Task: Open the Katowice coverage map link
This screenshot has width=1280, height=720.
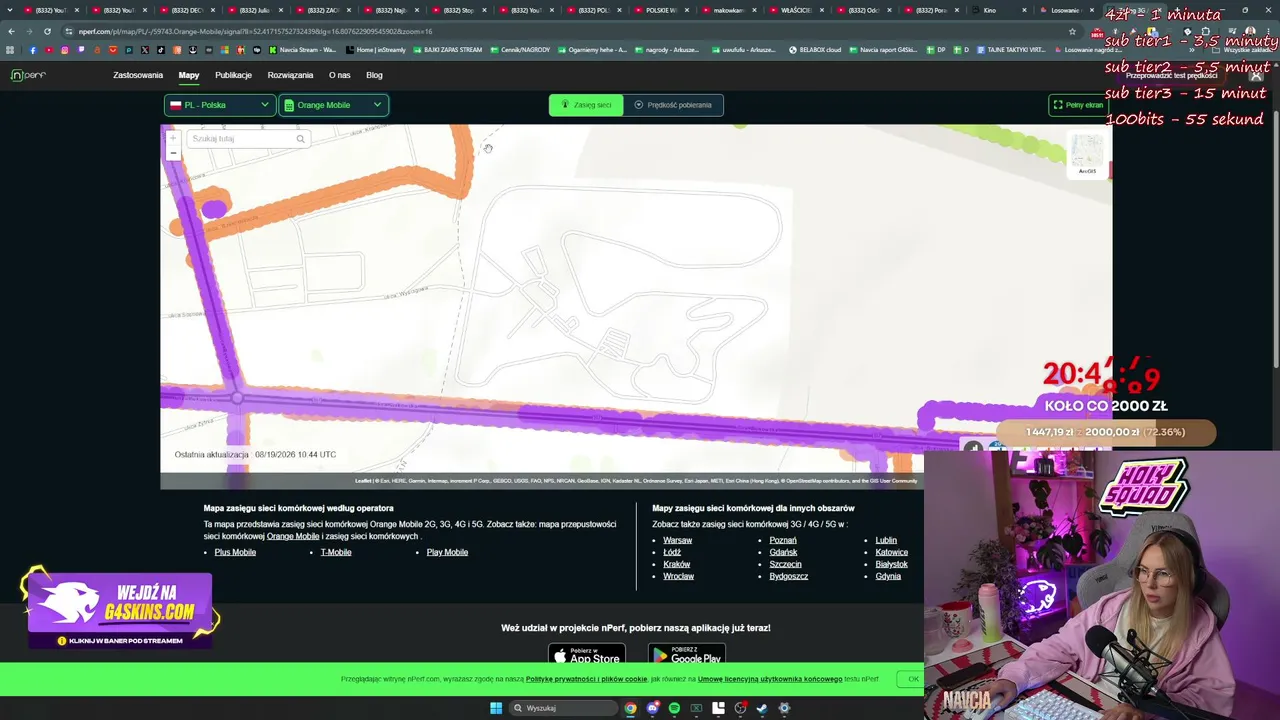Action: coord(892,552)
